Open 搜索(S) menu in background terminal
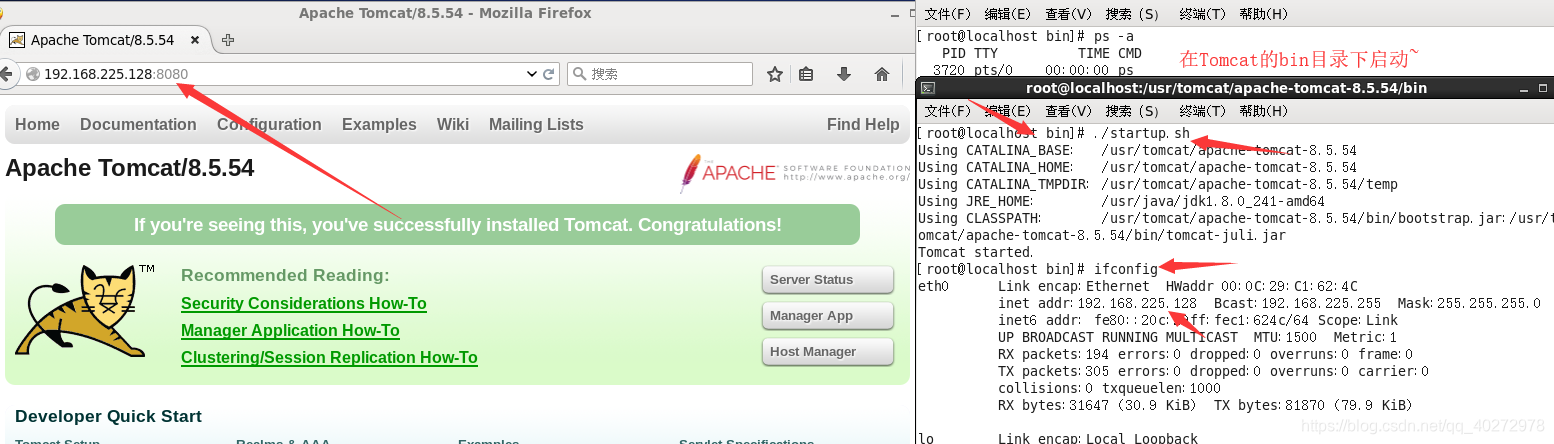Image resolution: width=1554 pixels, height=444 pixels. point(1133,14)
